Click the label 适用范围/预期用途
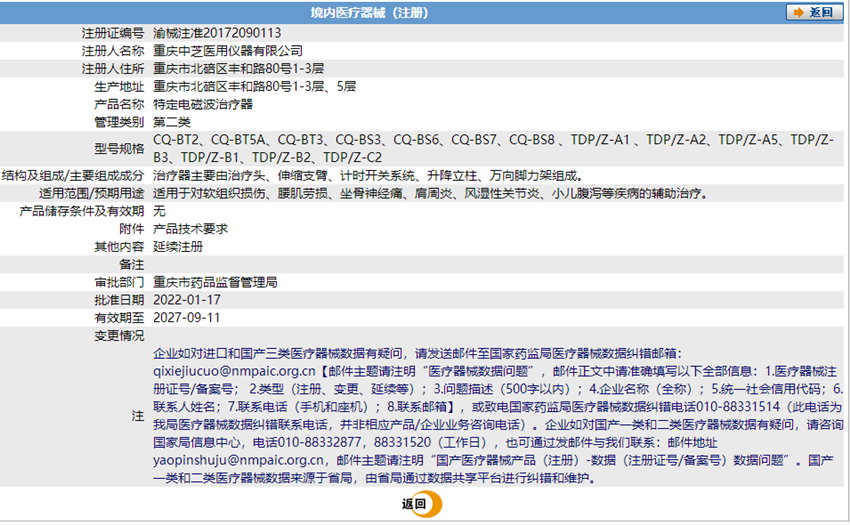This screenshot has height=525, width=850. [92, 194]
